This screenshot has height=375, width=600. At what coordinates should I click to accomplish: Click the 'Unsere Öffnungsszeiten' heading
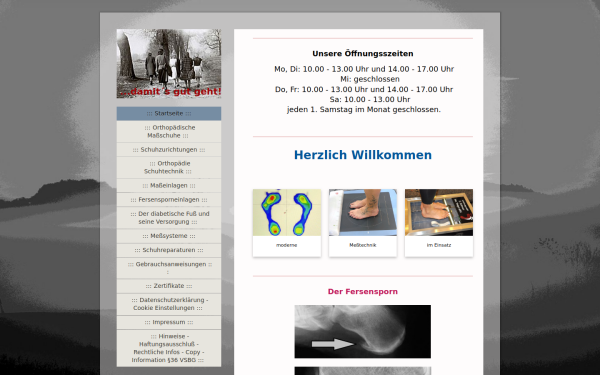pos(363,54)
